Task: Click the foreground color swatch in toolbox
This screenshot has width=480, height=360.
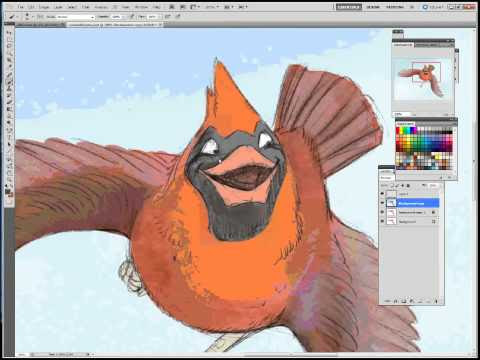Action: tap(8, 191)
